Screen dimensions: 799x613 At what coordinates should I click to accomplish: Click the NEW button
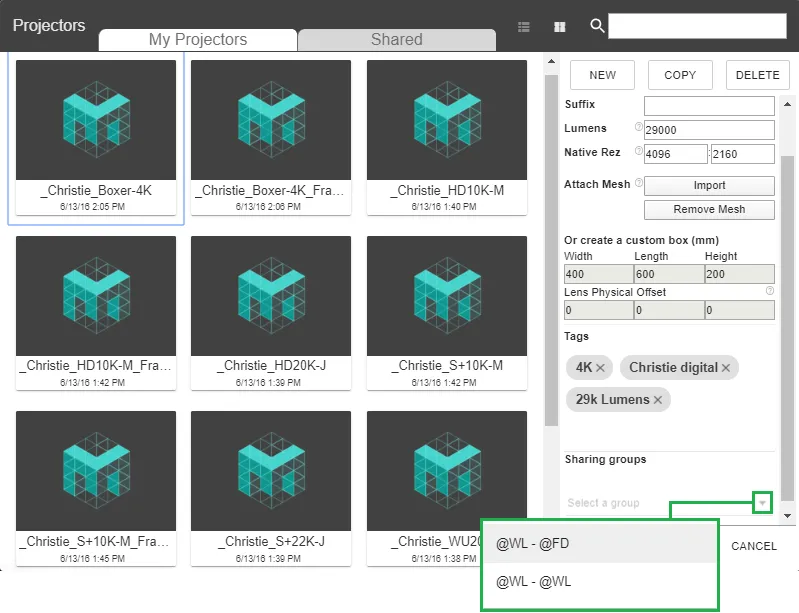click(x=602, y=75)
